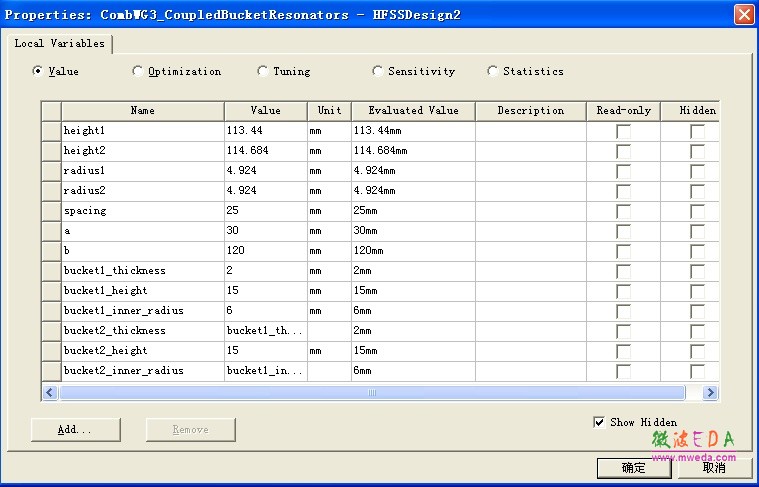This screenshot has width=759, height=487.
Task: Toggle Read-only checkbox for bucket2_inner_radius
Action: (x=623, y=371)
